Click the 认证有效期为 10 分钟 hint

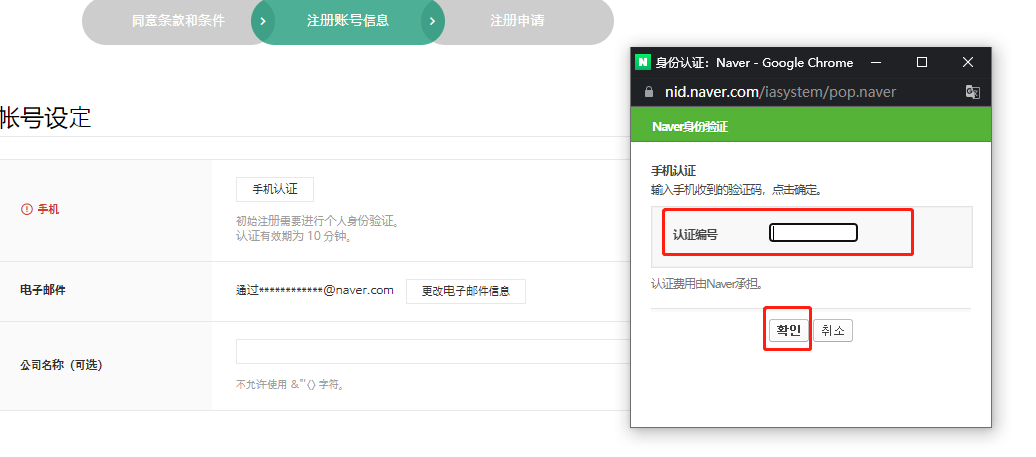pos(295,236)
